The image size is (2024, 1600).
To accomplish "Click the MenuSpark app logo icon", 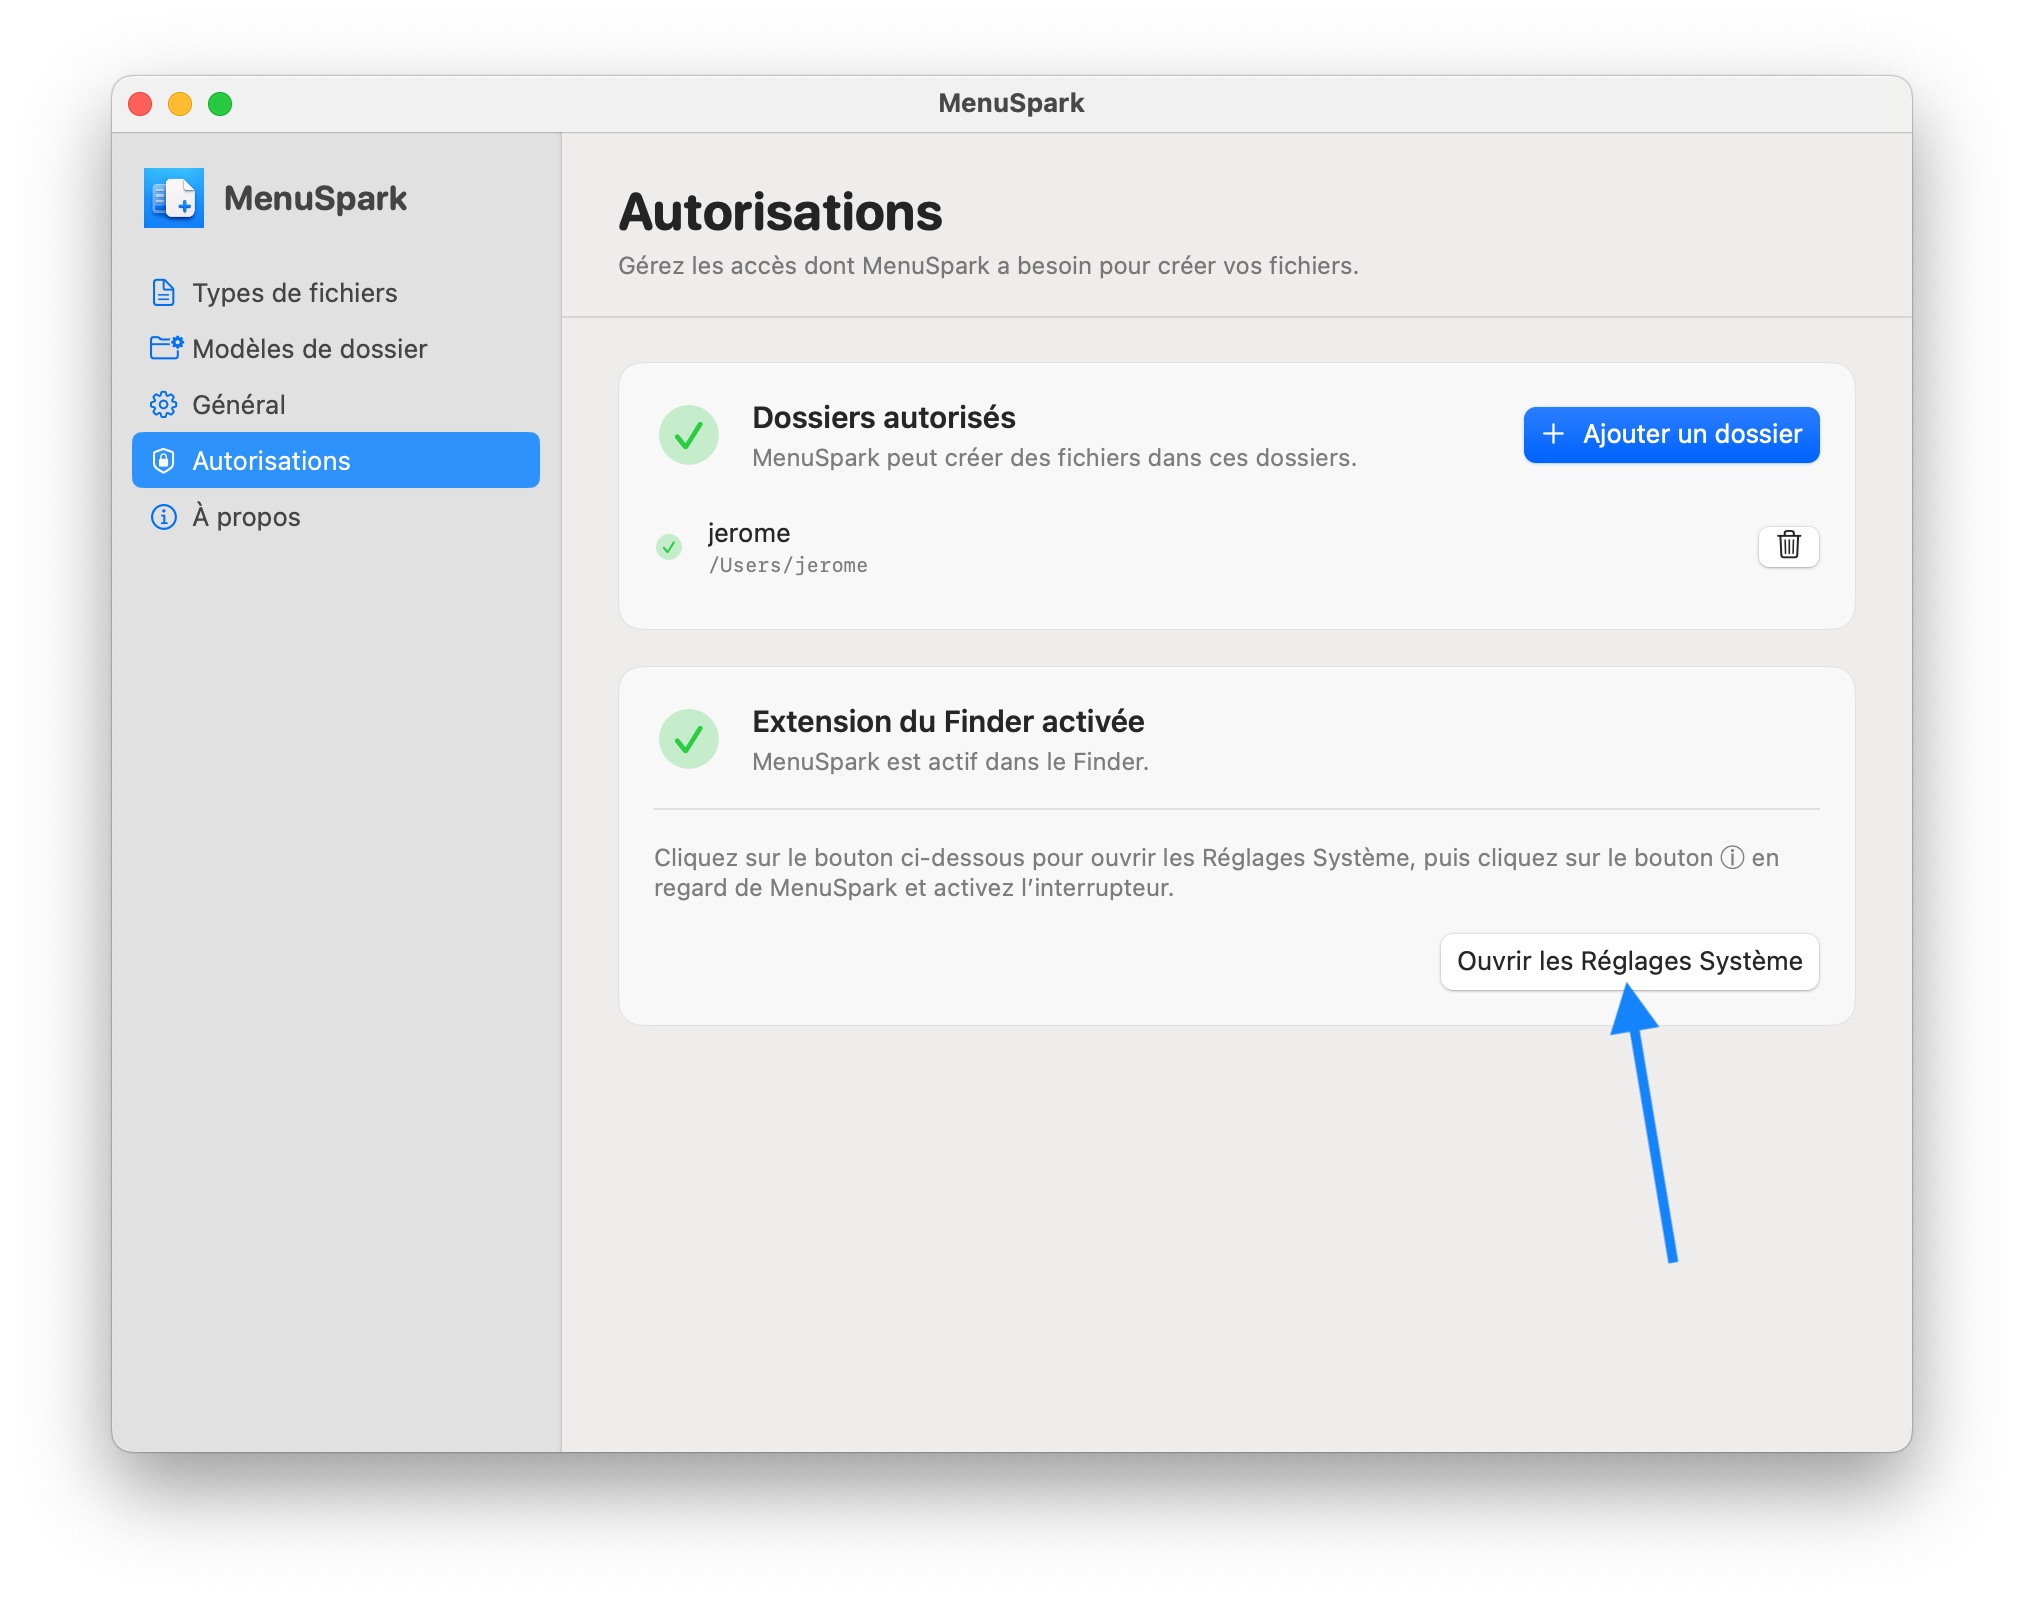I will click(x=174, y=198).
